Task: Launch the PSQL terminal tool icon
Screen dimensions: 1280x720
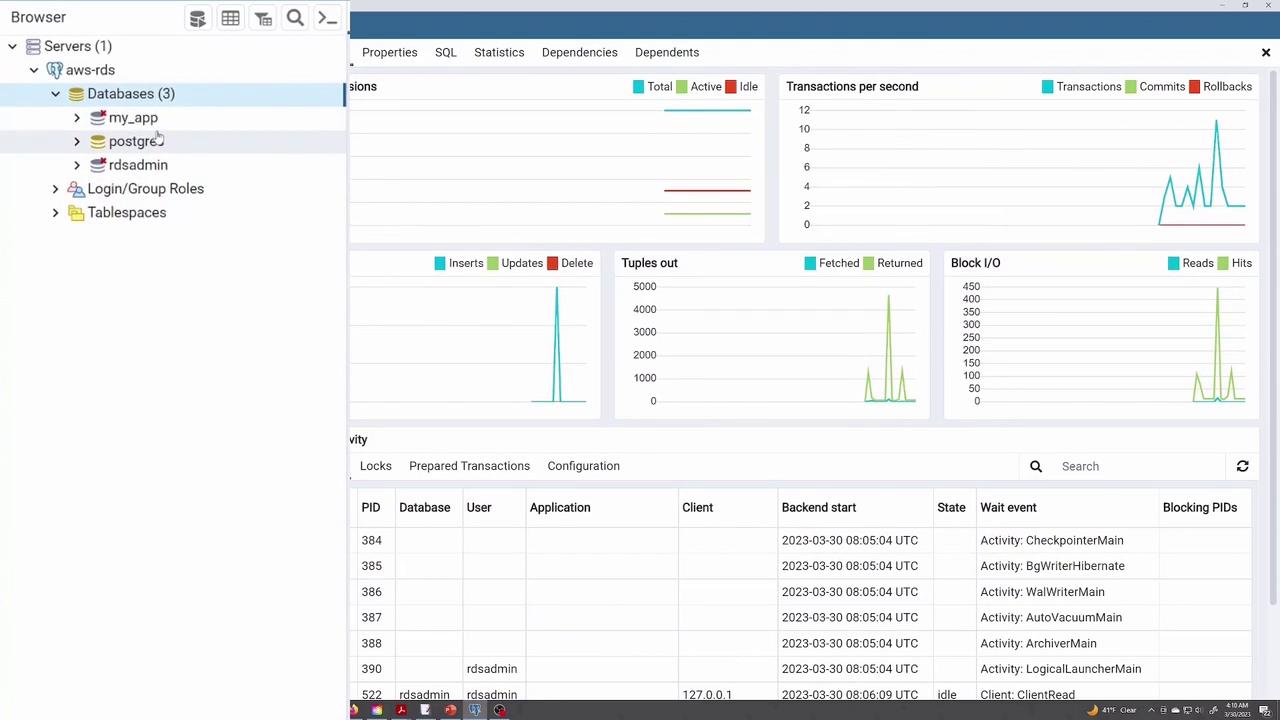Action: (x=327, y=18)
